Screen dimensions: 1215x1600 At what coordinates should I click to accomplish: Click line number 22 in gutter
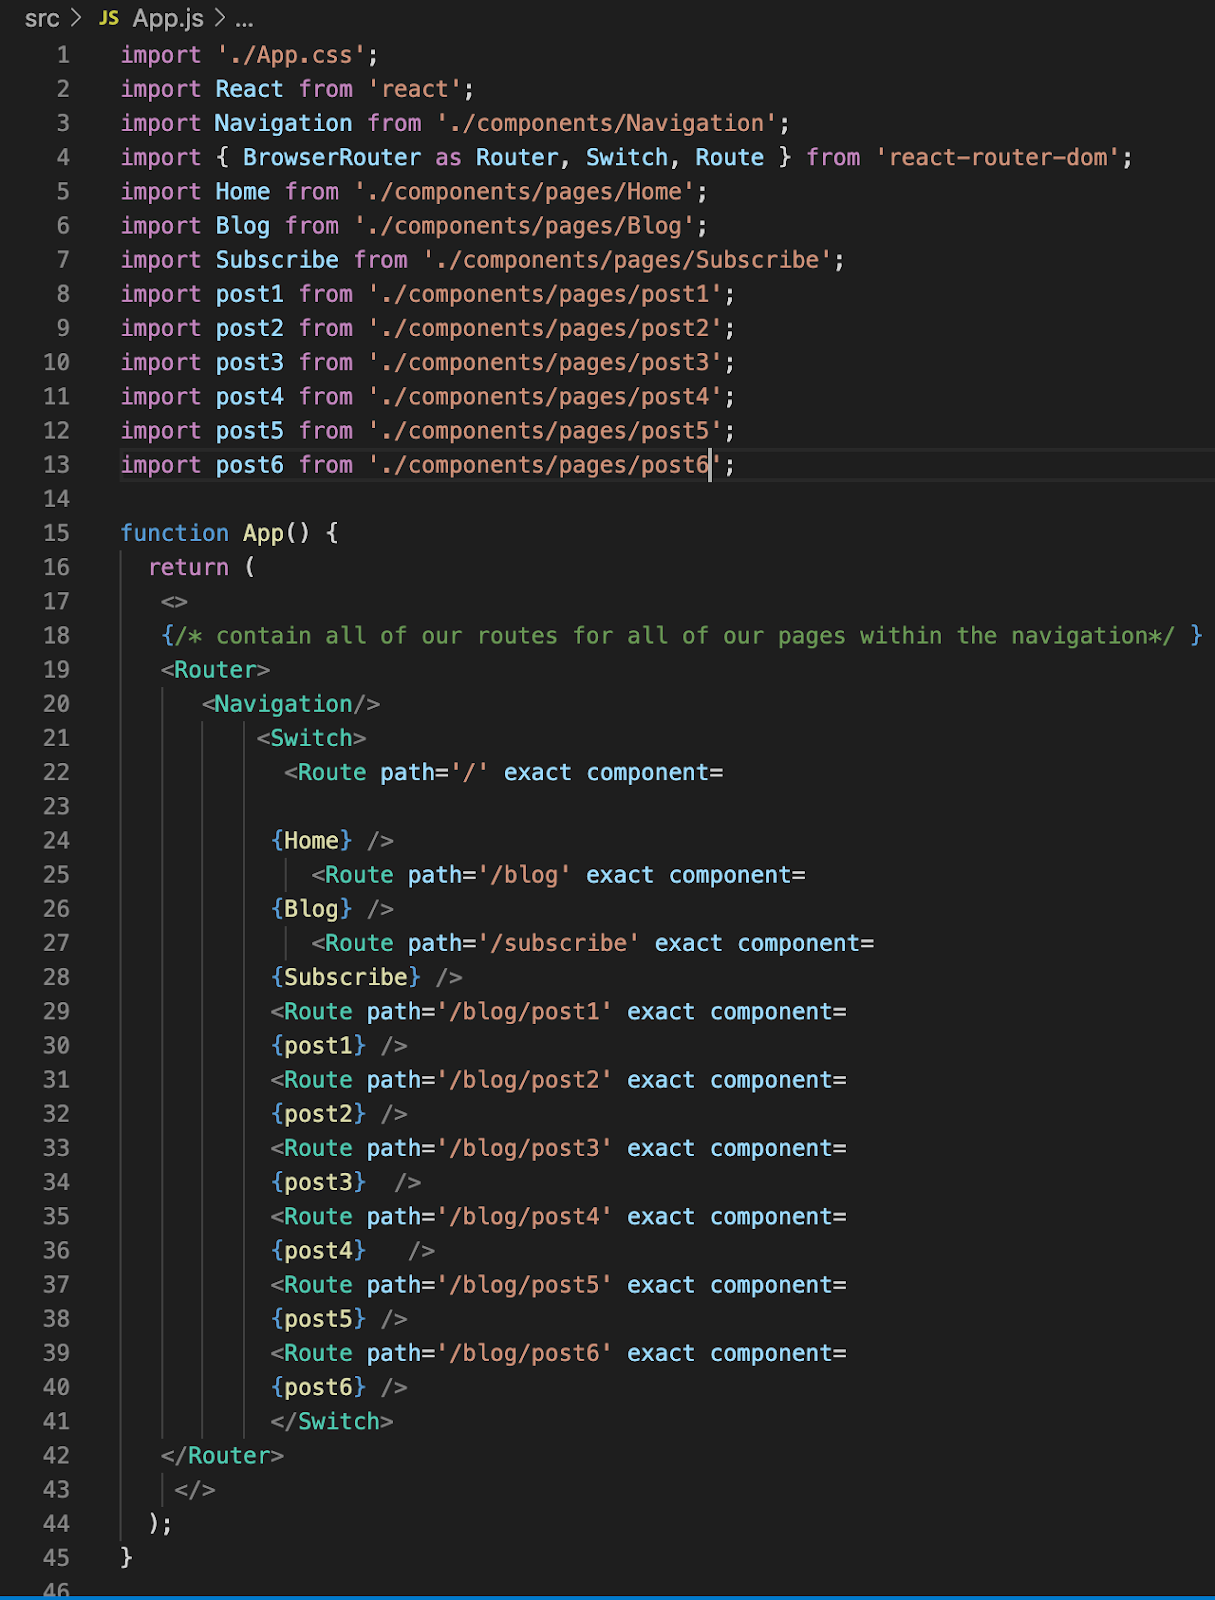click(x=57, y=772)
